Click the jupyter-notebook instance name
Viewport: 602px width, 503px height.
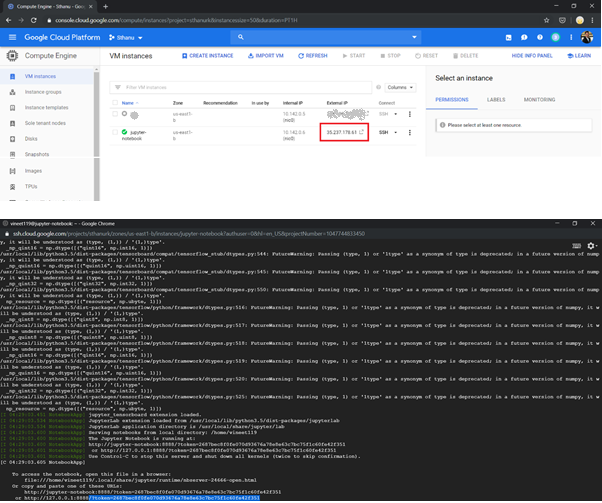point(134,135)
